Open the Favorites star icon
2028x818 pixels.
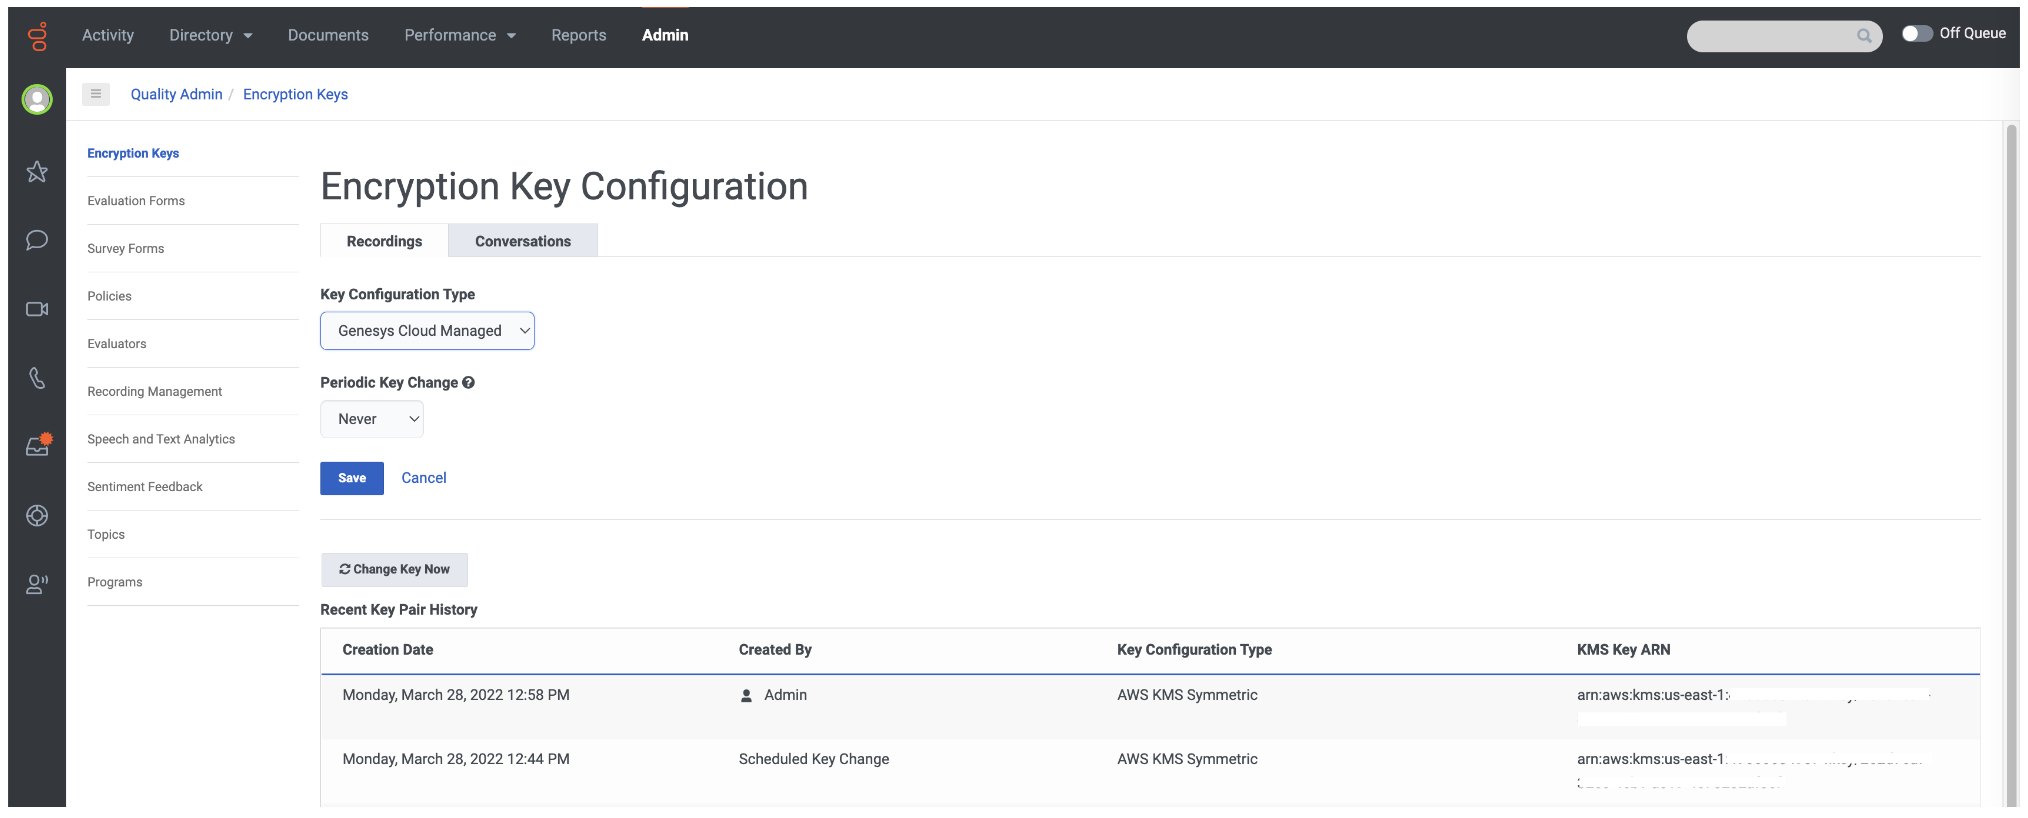click(x=37, y=172)
